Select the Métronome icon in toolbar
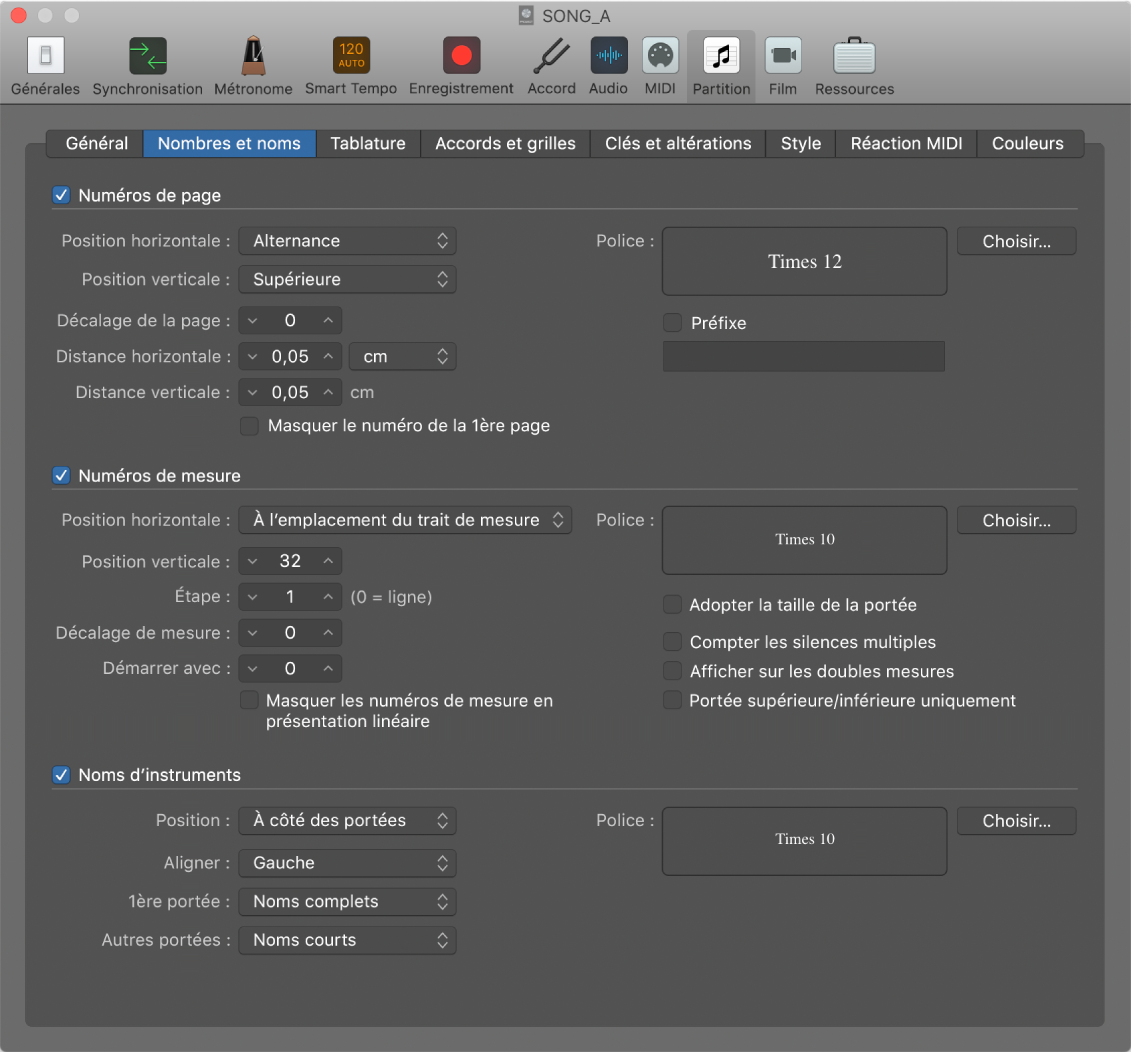Image resolution: width=1131 pixels, height=1053 pixels. pos(253,56)
